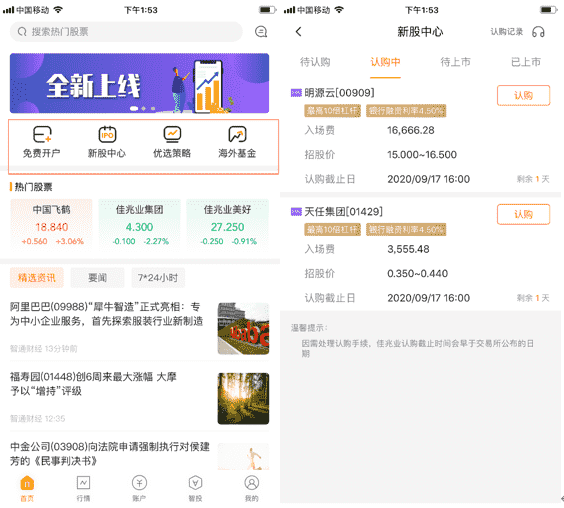The image size is (564, 508).
Task: Tap 认购 button for 明源云[00909]
Action: pos(523,95)
